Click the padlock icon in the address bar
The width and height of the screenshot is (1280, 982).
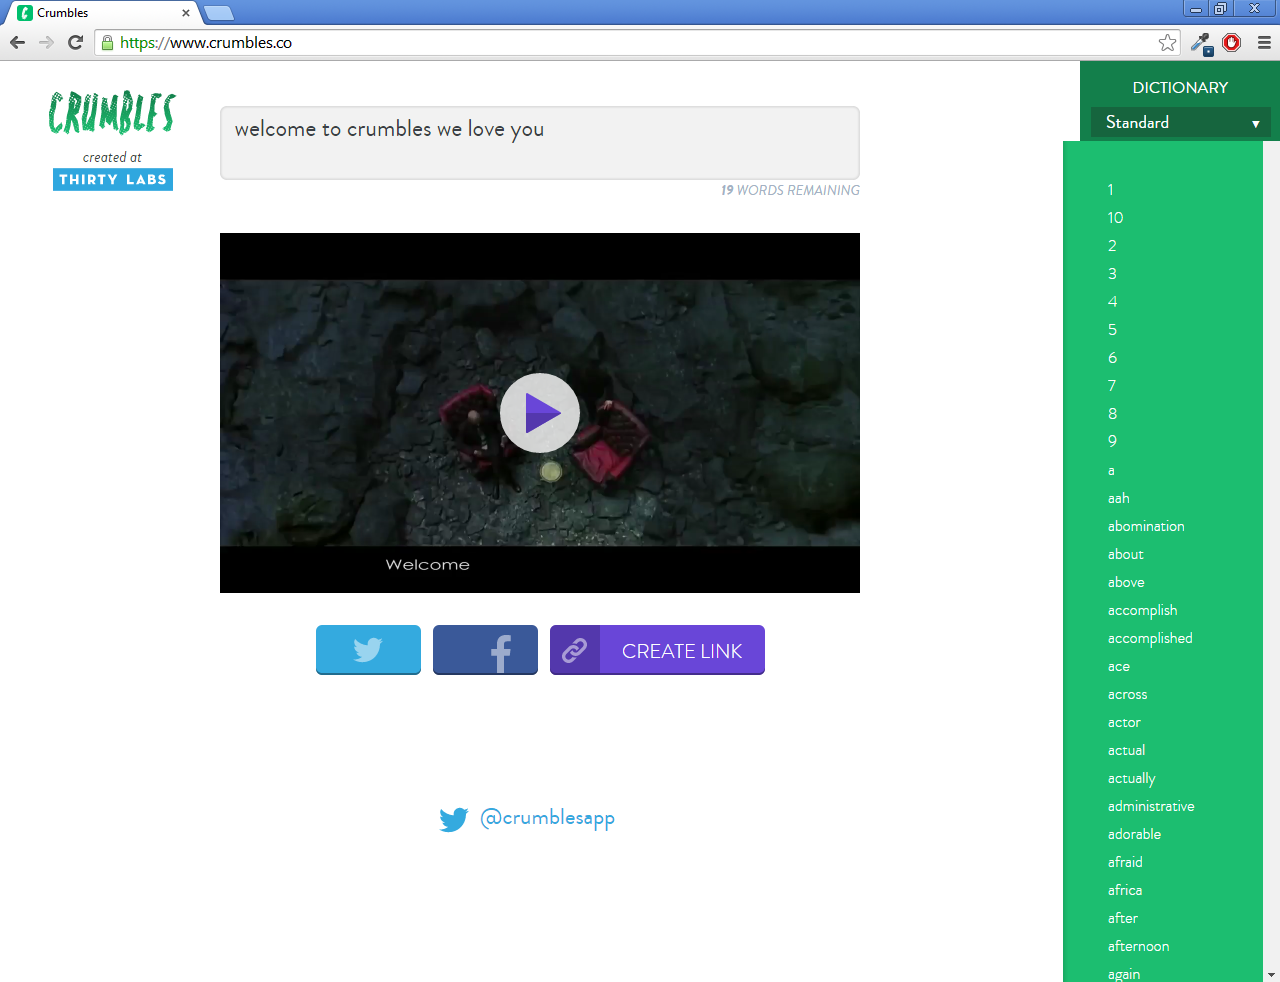107,43
